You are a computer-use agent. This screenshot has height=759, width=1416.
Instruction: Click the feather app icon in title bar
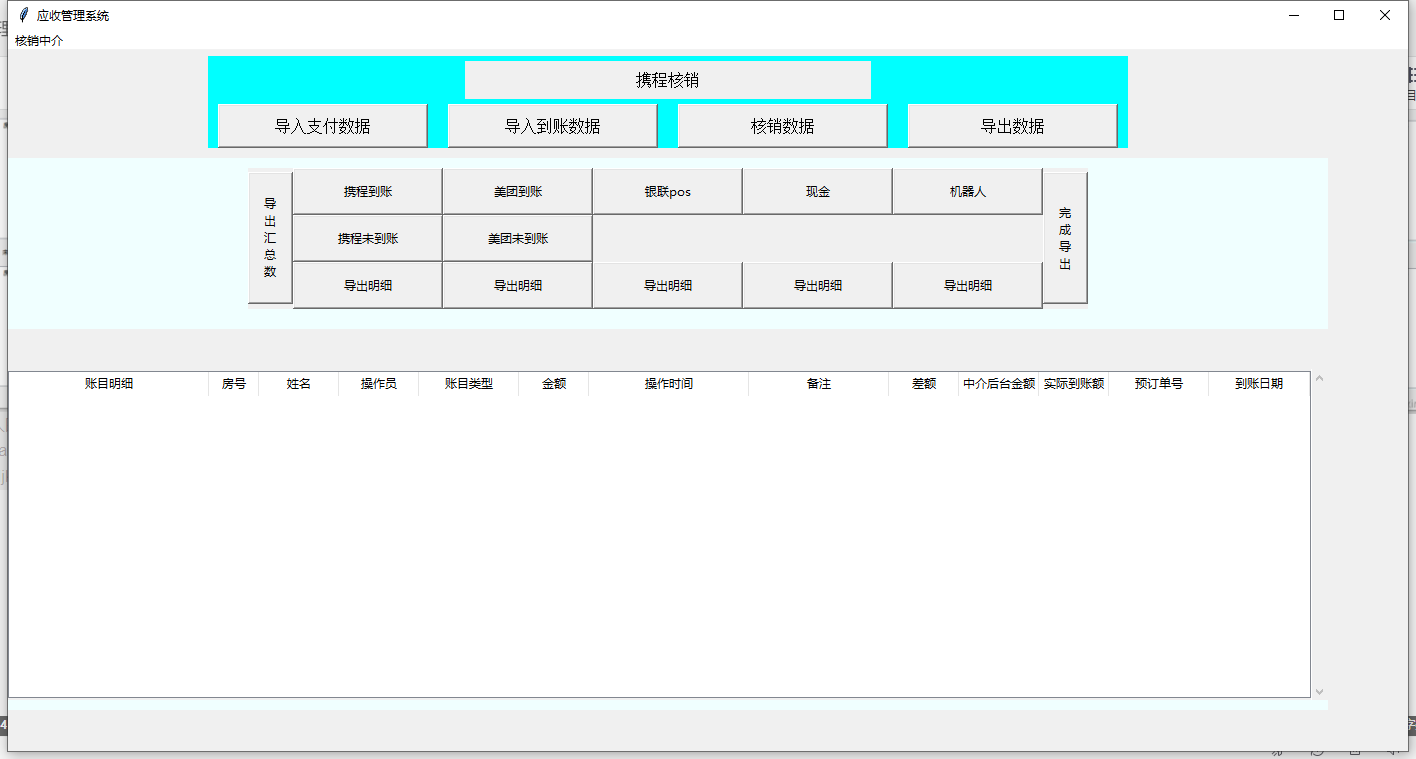click(x=23, y=15)
